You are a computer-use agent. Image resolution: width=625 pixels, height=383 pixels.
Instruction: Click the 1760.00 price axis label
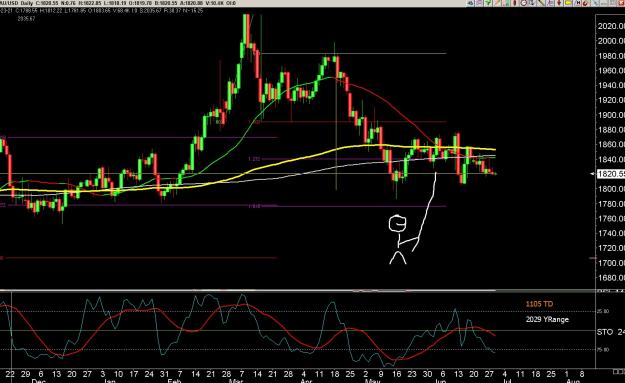(x=611, y=218)
